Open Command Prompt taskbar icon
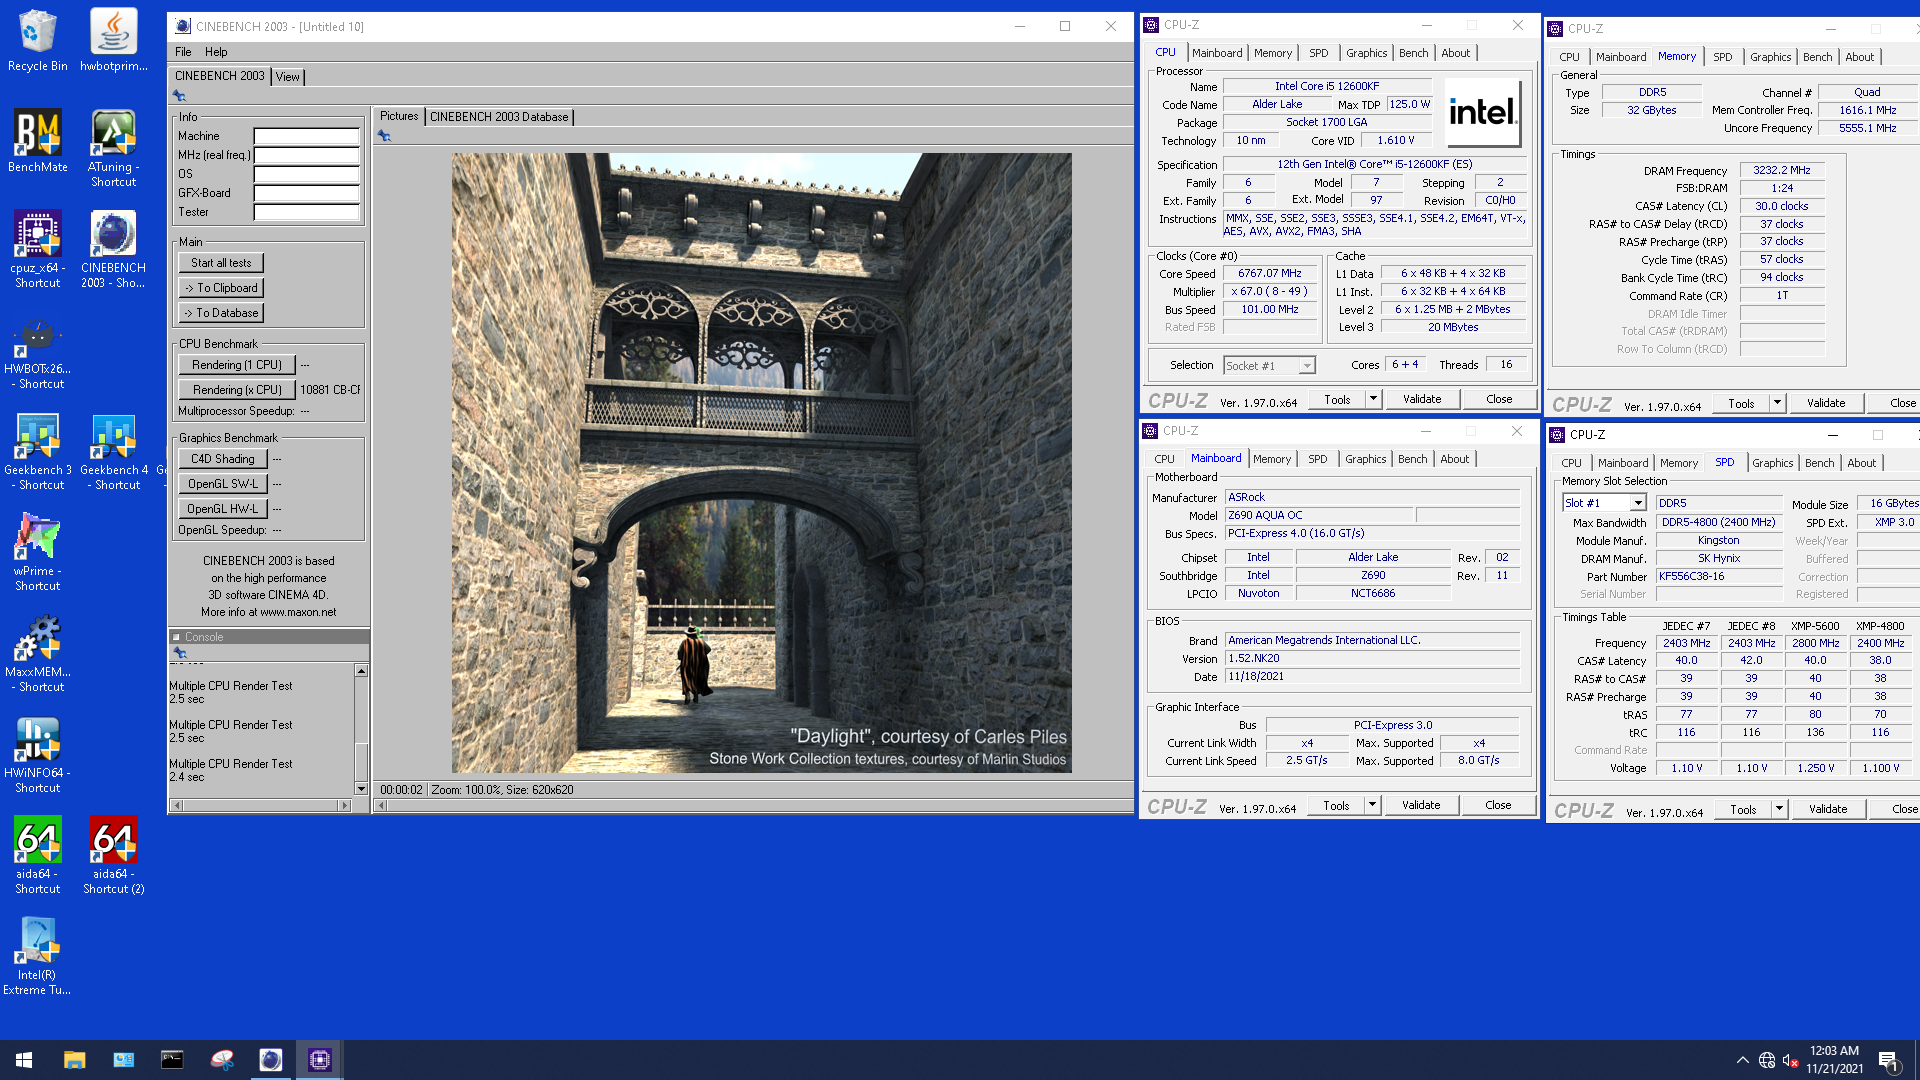The width and height of the screenshot is (1920, 1080). [x=172, y=1060]
